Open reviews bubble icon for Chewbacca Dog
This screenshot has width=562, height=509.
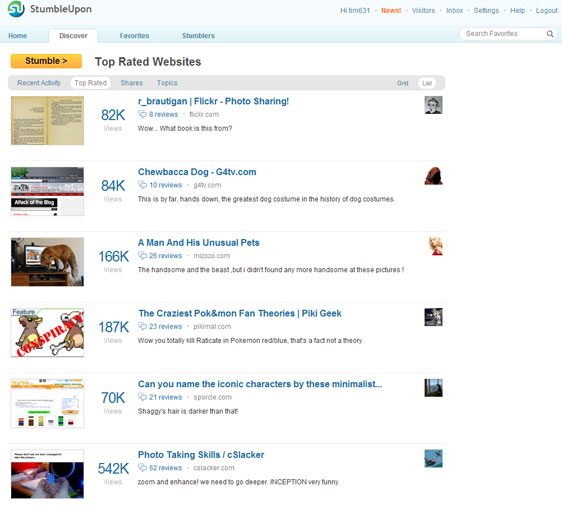point(142,185)
